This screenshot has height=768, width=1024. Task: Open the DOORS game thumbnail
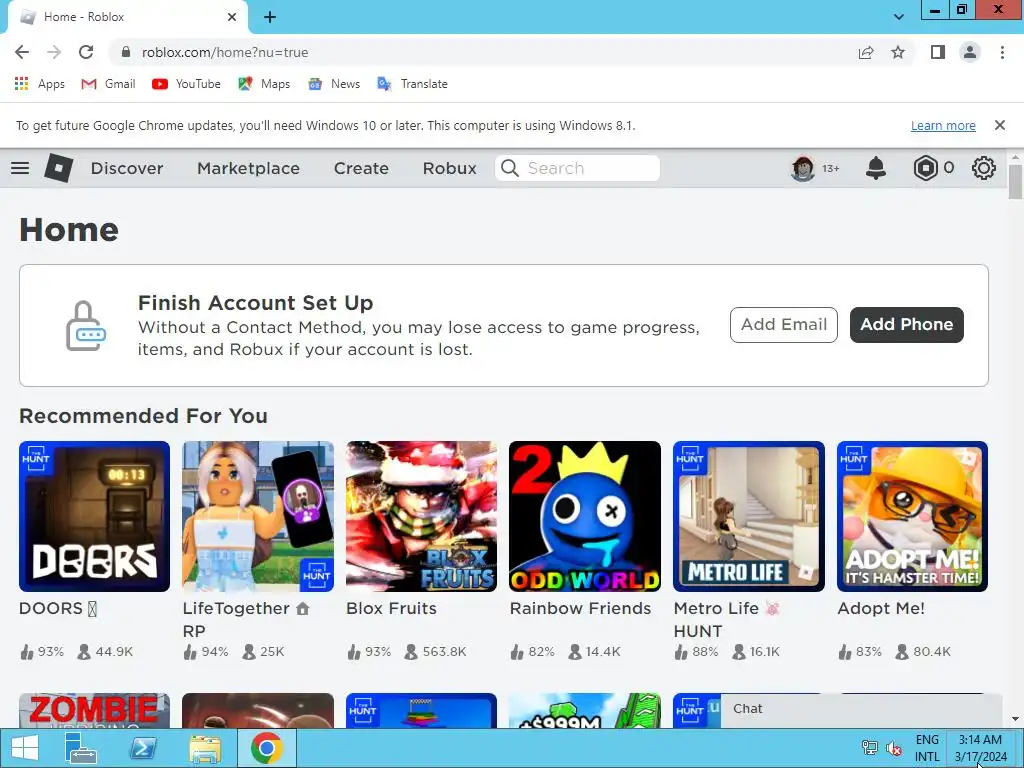(94, 517)
